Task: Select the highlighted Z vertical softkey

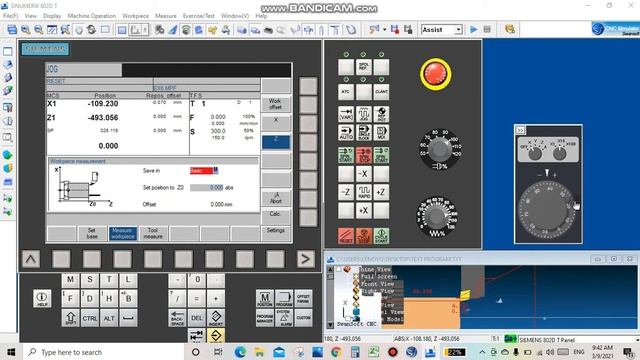Action: click(276, 142)
